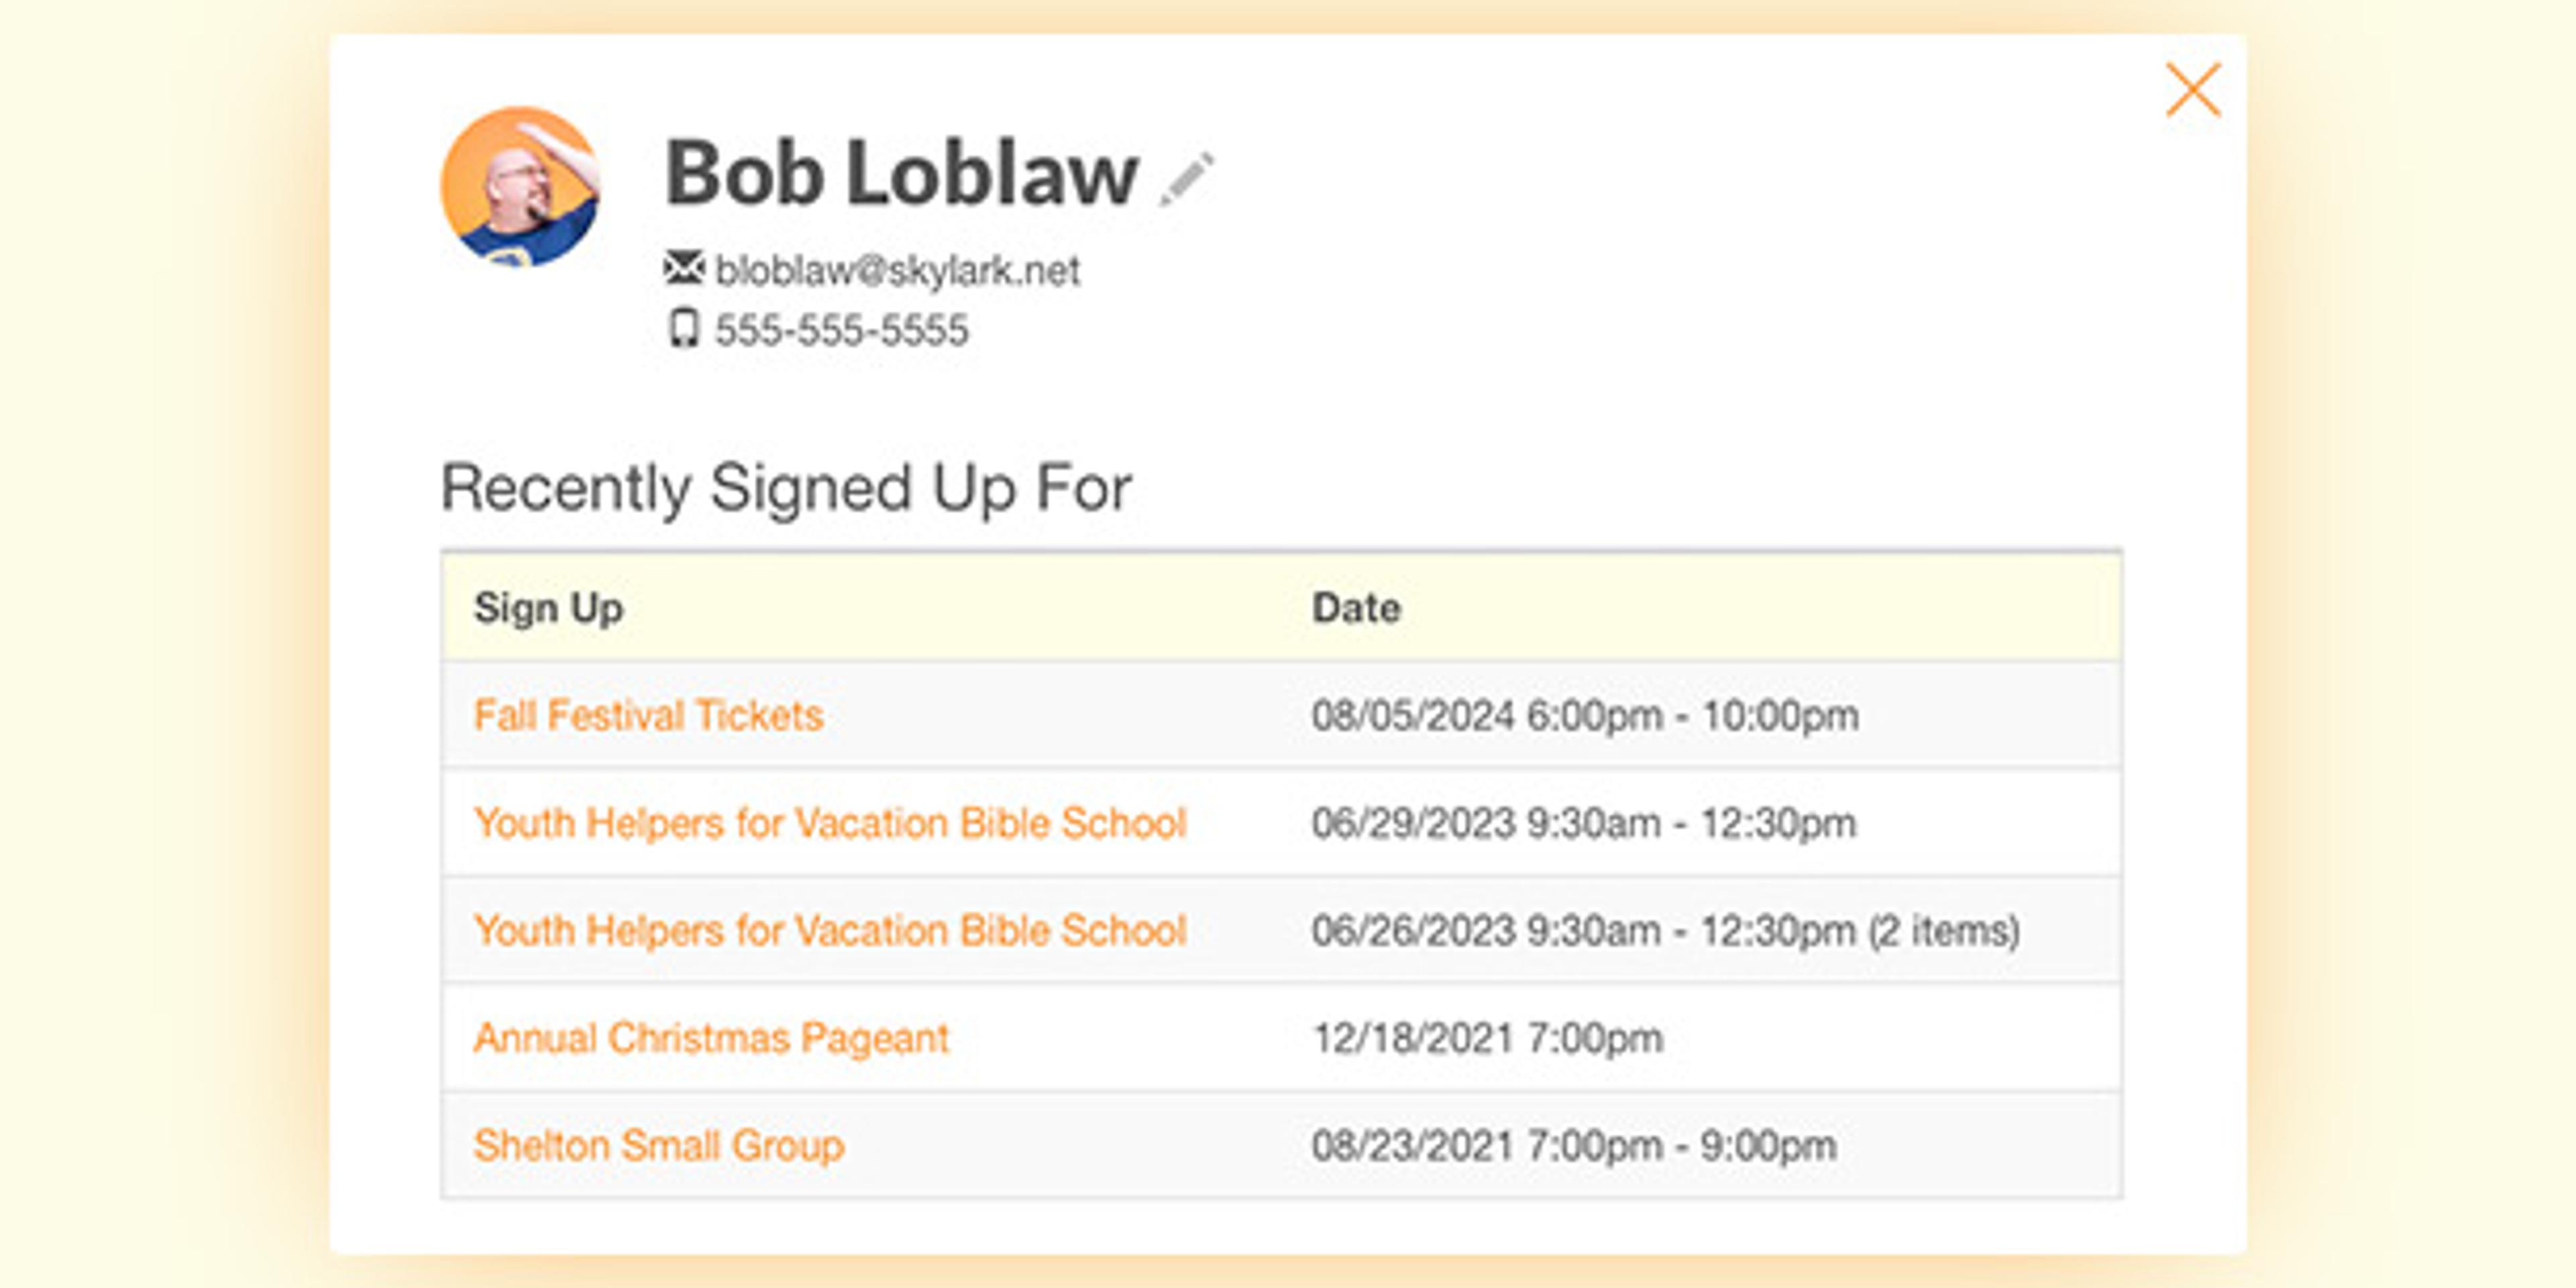
Task: Click the bloblaw@skylark.net email address
Action: pyautogui.click(x=897, y=270)
